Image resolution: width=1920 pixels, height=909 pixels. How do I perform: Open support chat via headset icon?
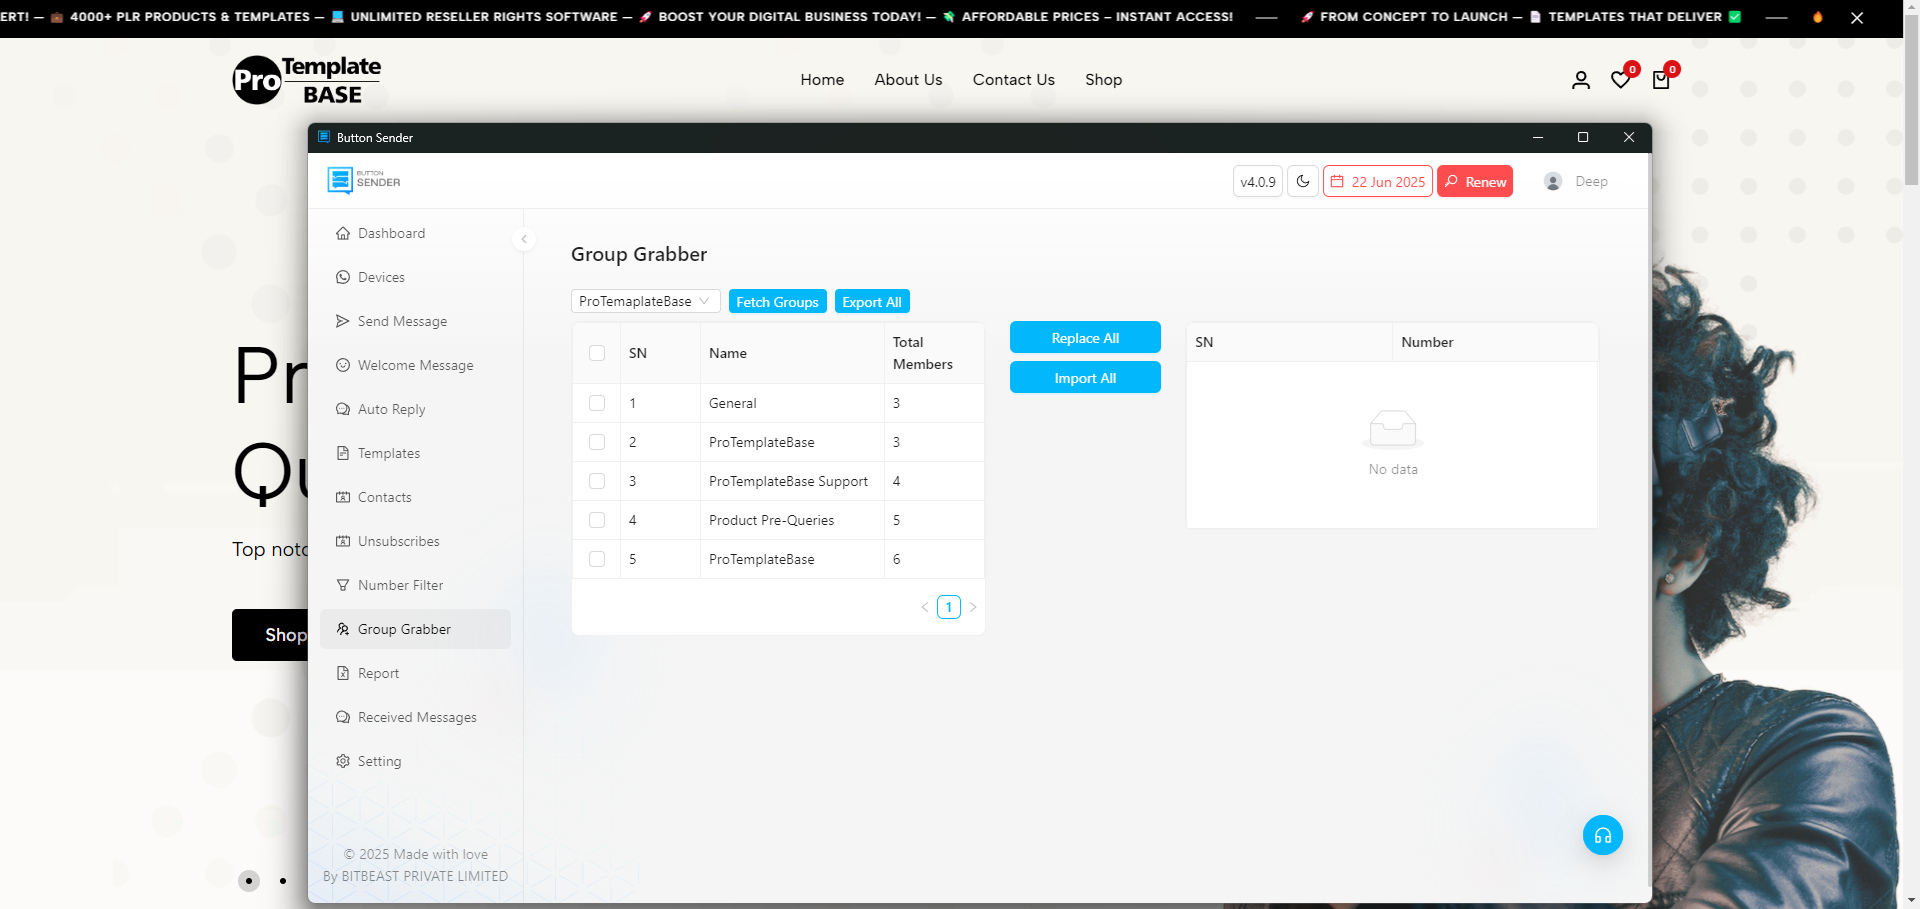pyautogui.click(x=1603, y=835)
